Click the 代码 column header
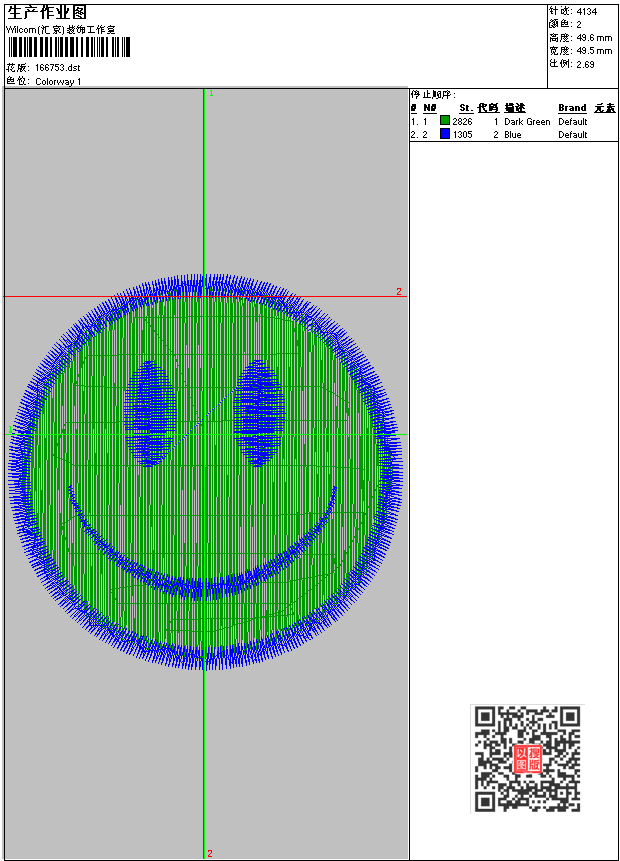Viewport: 620px width, 861px height. pos(487,108)
